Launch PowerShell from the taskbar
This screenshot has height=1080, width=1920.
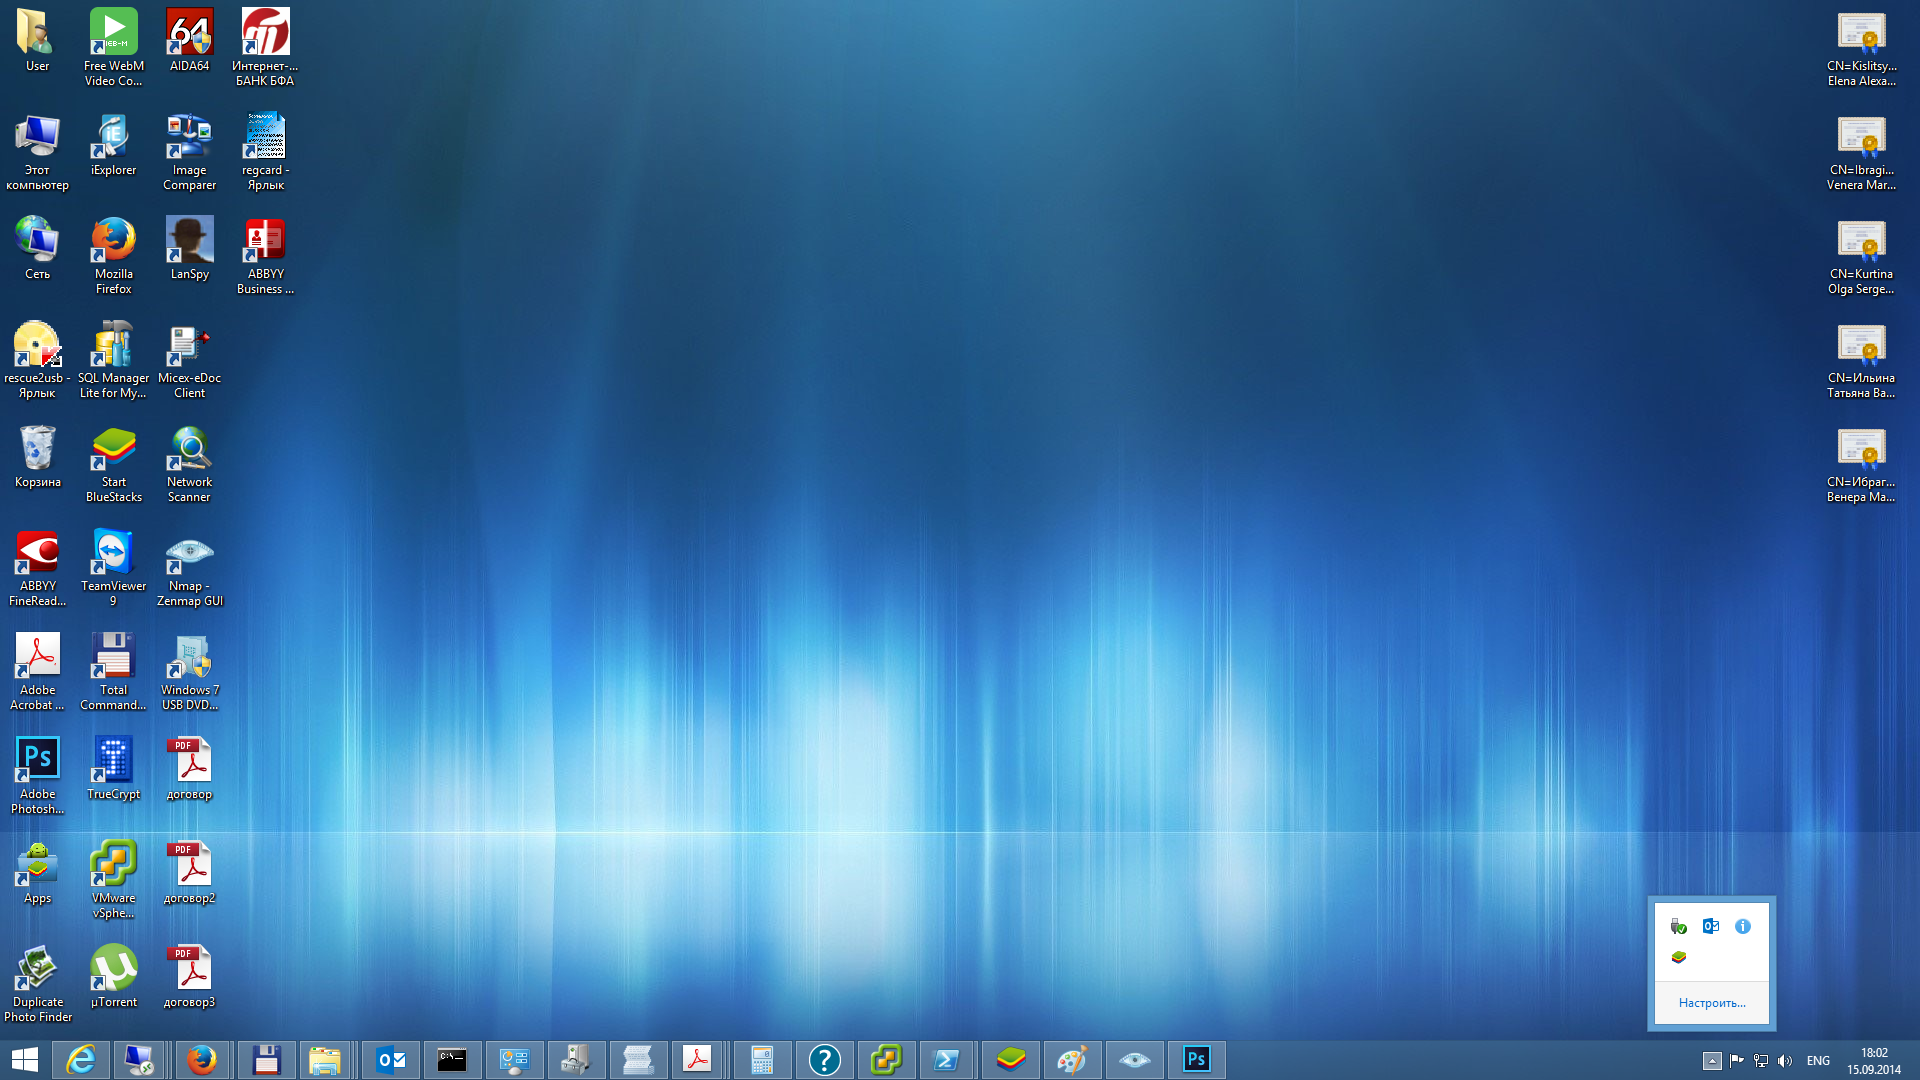pos(946,1059)
